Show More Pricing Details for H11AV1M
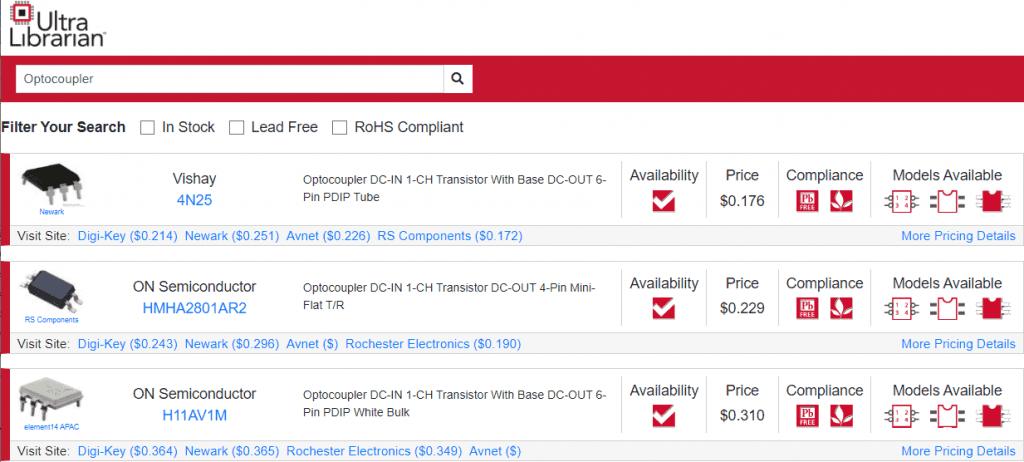Viewport: 1024px width, 462px height. (958, 452)
